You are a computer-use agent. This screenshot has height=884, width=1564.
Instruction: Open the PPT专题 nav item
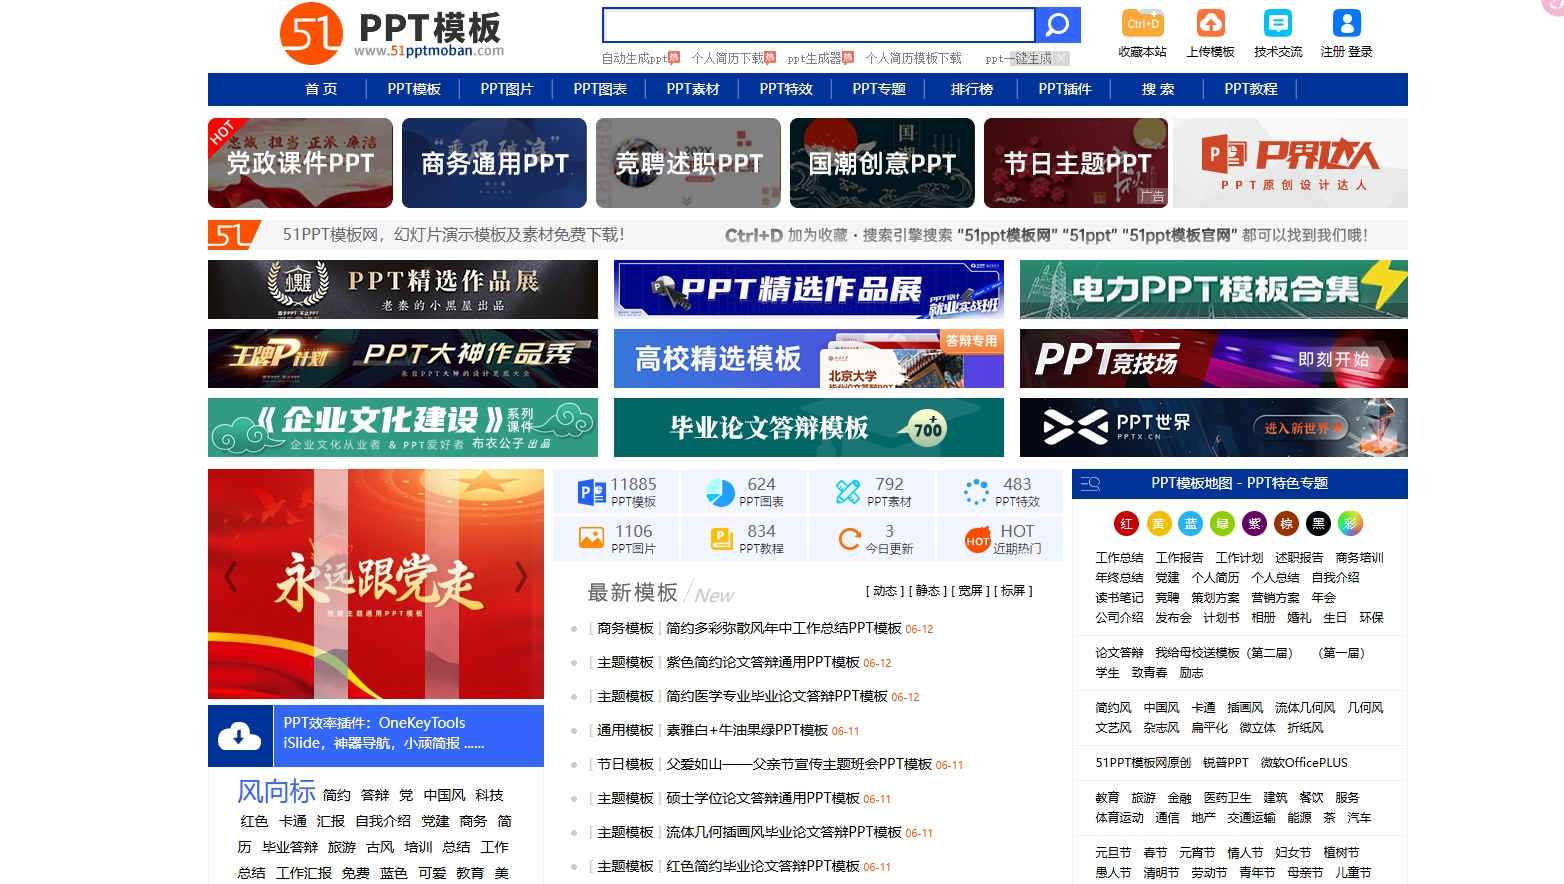point(879,89)
